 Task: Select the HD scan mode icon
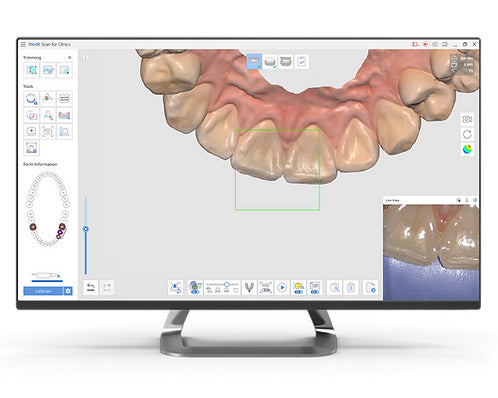pos(266,287)
